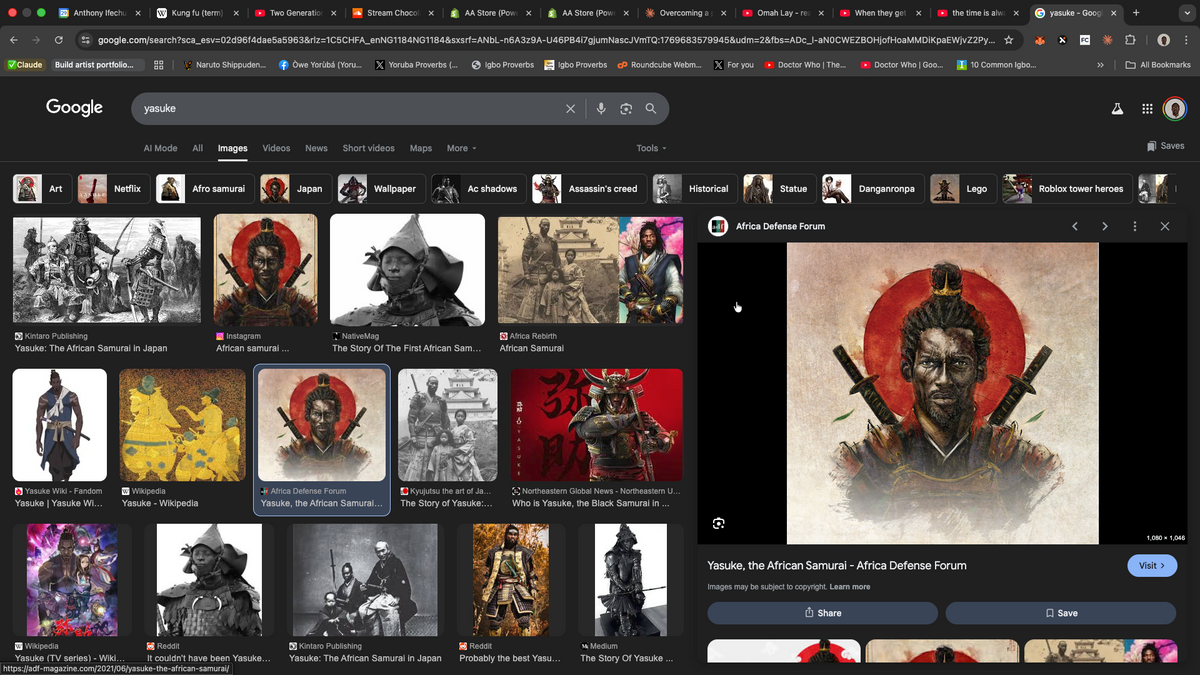The height and width of the screenshot is (675, 1200).
Task: Search inside image with Lens icon on preview
Action: click(718, 523)
